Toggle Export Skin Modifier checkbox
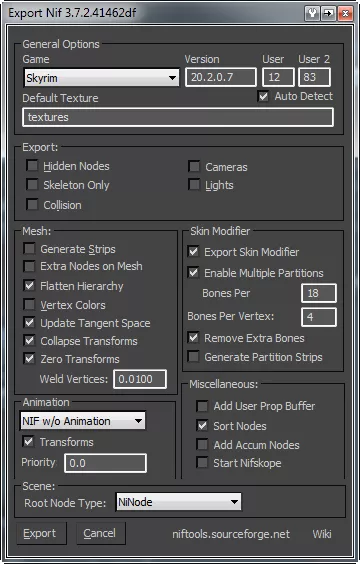Screen dimensions: 360x564 coord(193,251)
